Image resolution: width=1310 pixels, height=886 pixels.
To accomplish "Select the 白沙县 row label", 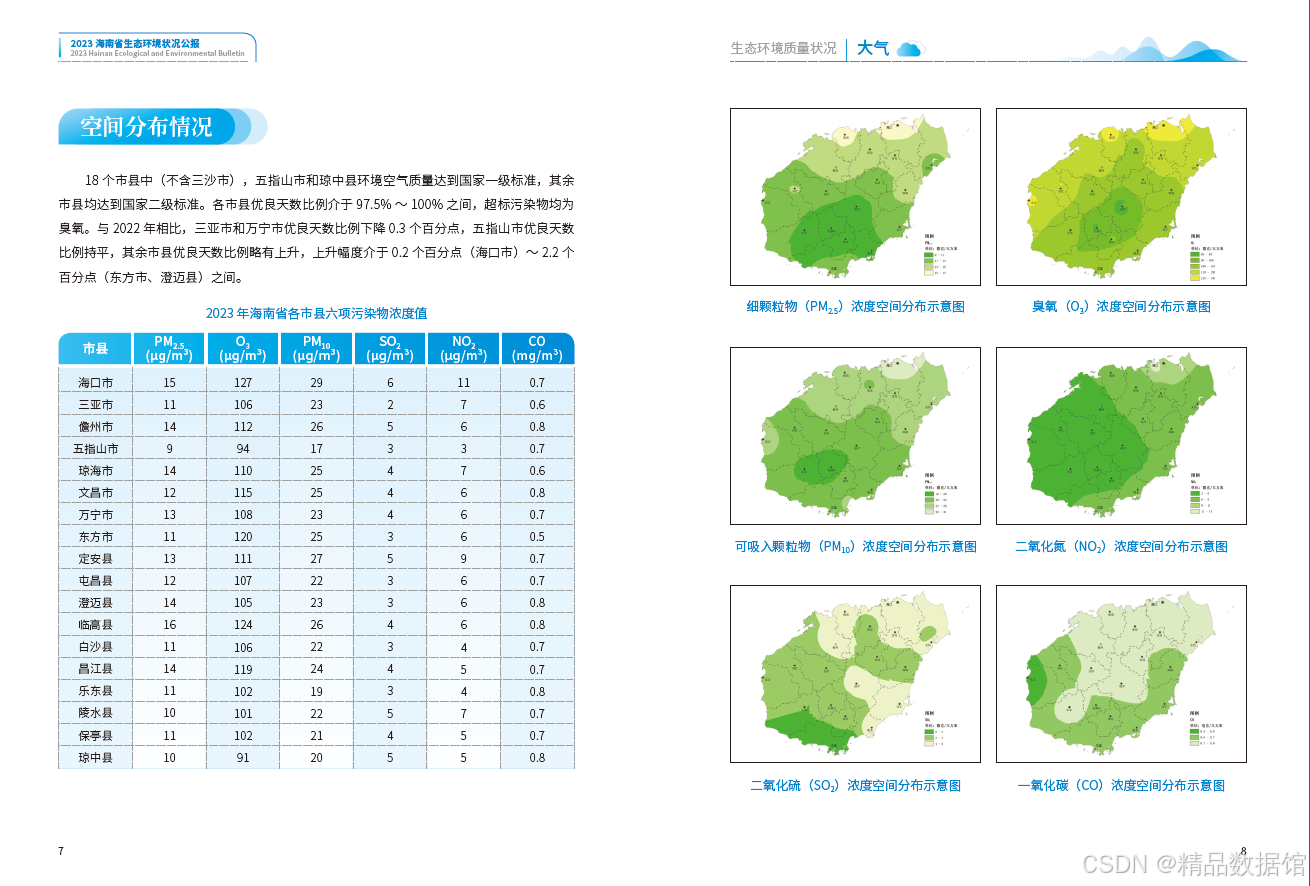I will pos(96,647).
